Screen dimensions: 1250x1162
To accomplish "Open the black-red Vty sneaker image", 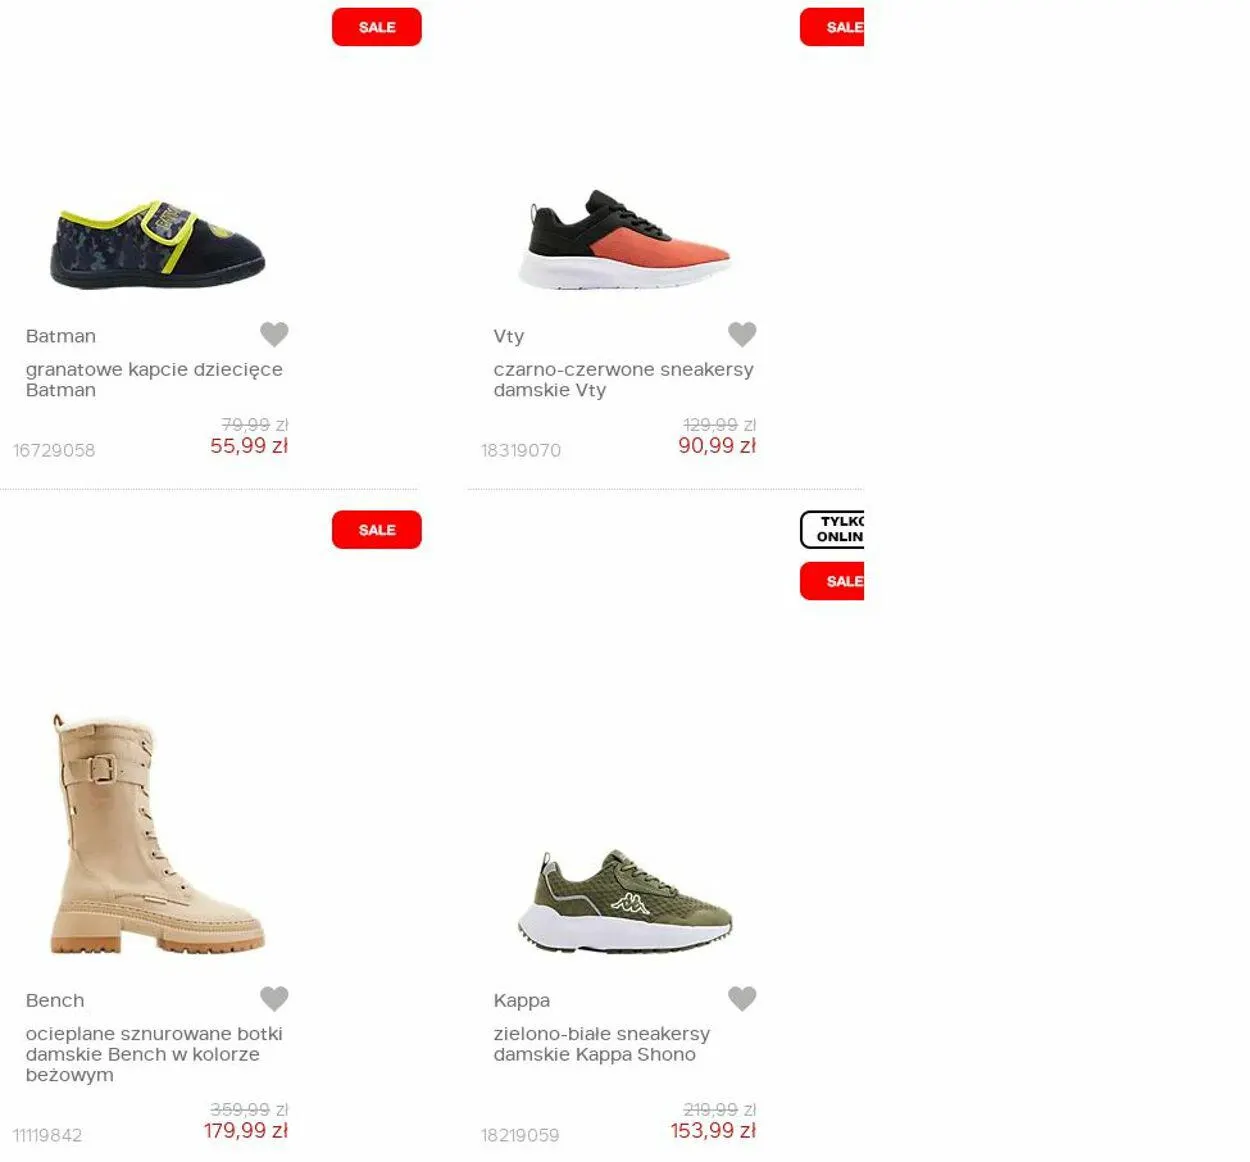I will click(625, 240).
